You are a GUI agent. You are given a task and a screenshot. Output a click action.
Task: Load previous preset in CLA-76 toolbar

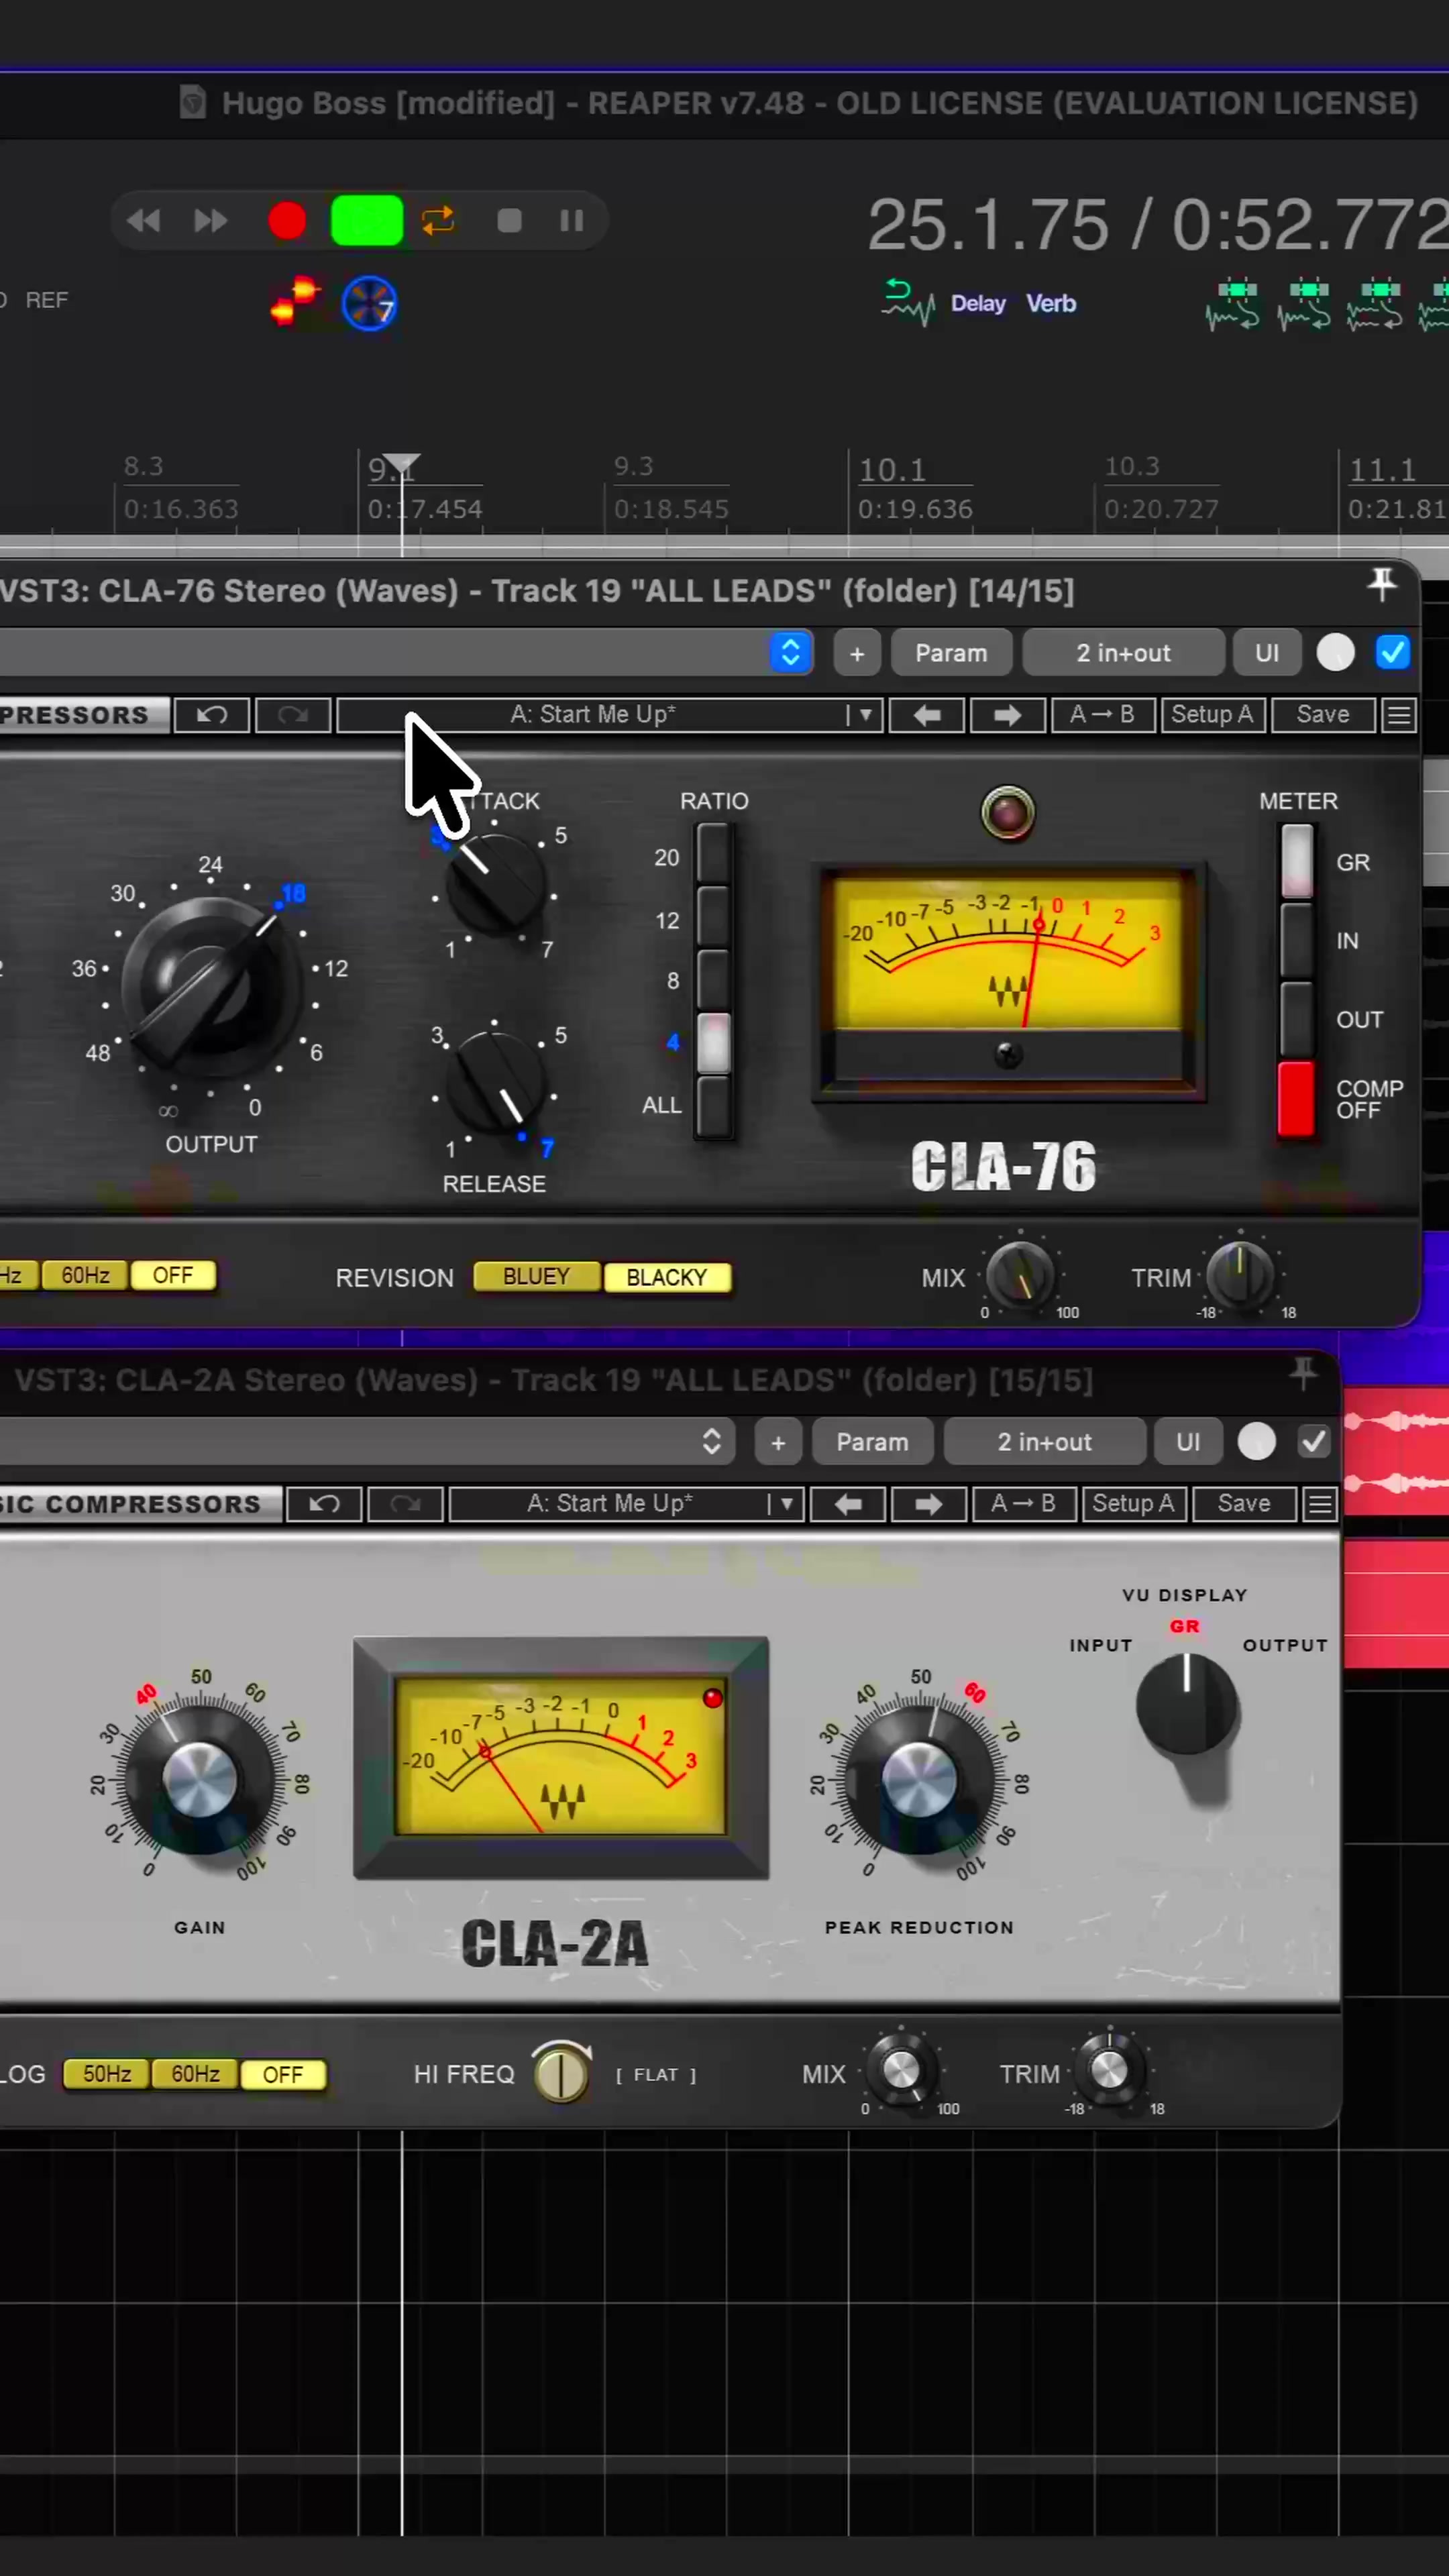(927, 715)
